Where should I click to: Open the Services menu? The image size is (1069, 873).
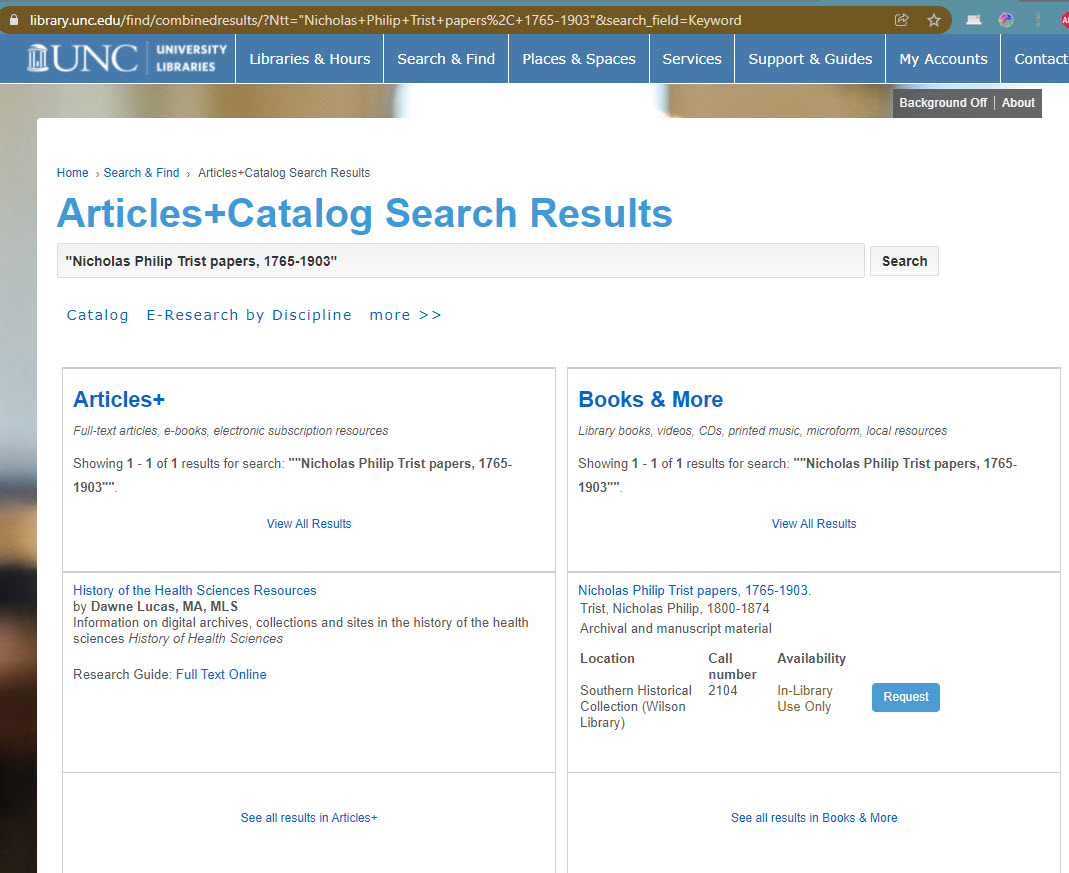point(692,59)
